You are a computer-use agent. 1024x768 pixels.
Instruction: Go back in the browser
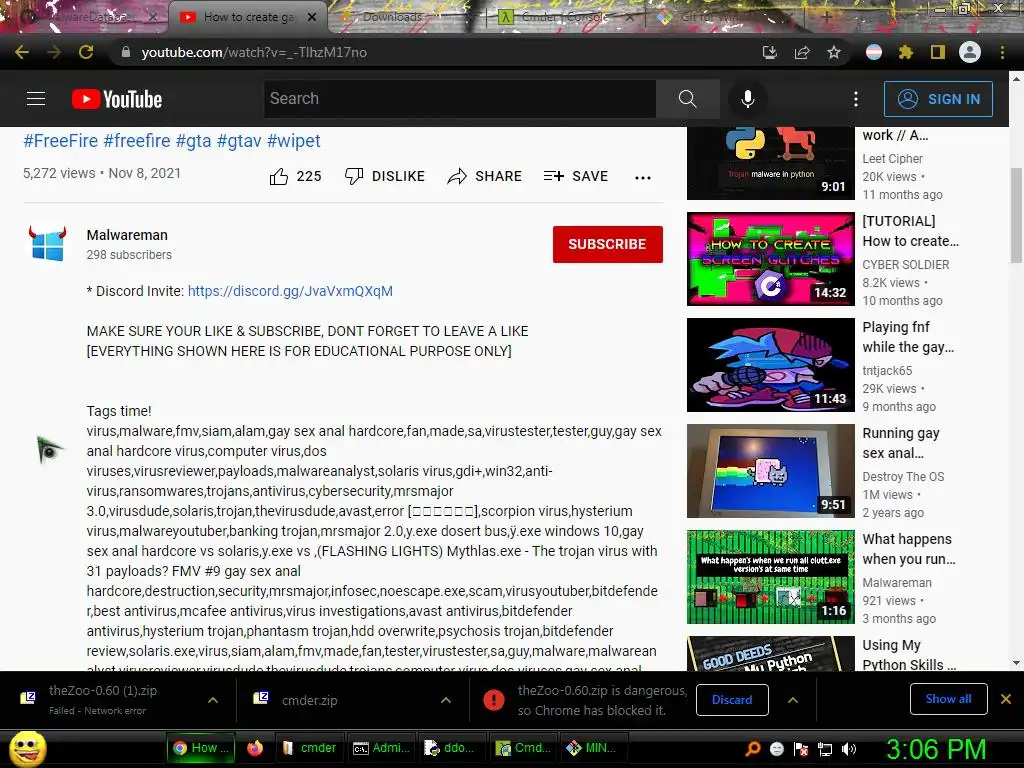click(22, 52)
